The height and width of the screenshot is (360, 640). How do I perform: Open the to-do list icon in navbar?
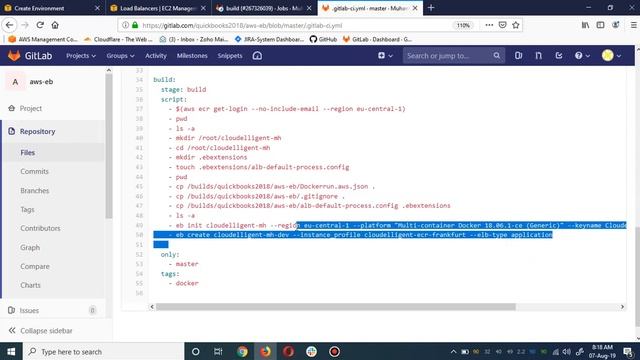(559, 56)
